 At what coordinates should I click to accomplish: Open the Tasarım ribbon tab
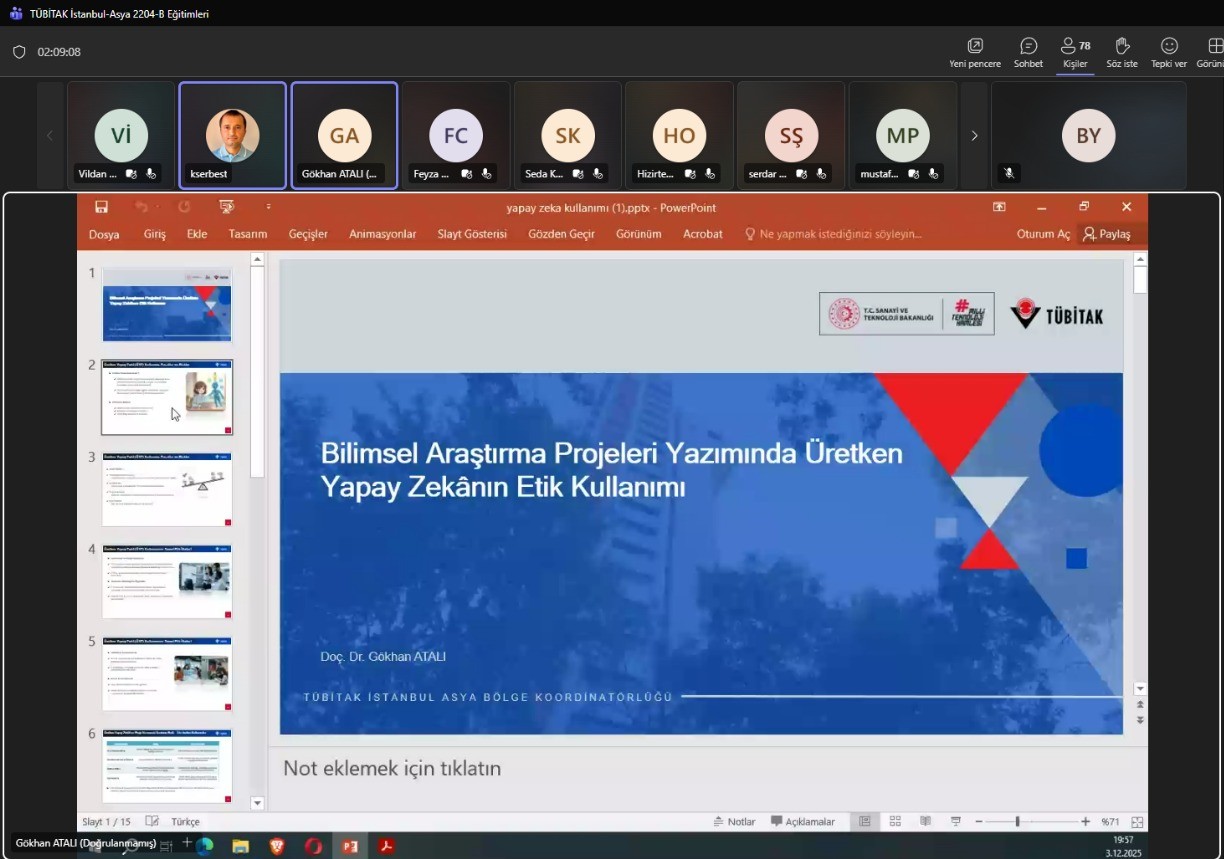[x=247, y=234]
